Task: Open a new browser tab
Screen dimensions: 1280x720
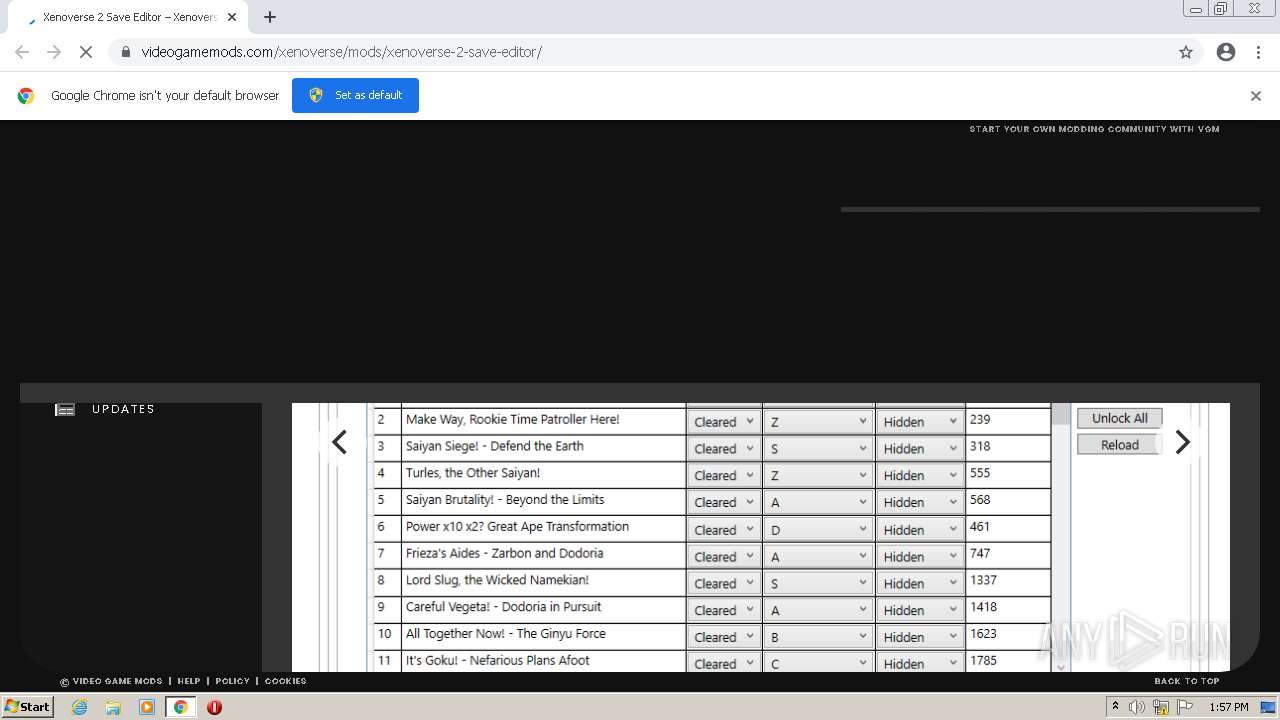Action: pos(270,17)
